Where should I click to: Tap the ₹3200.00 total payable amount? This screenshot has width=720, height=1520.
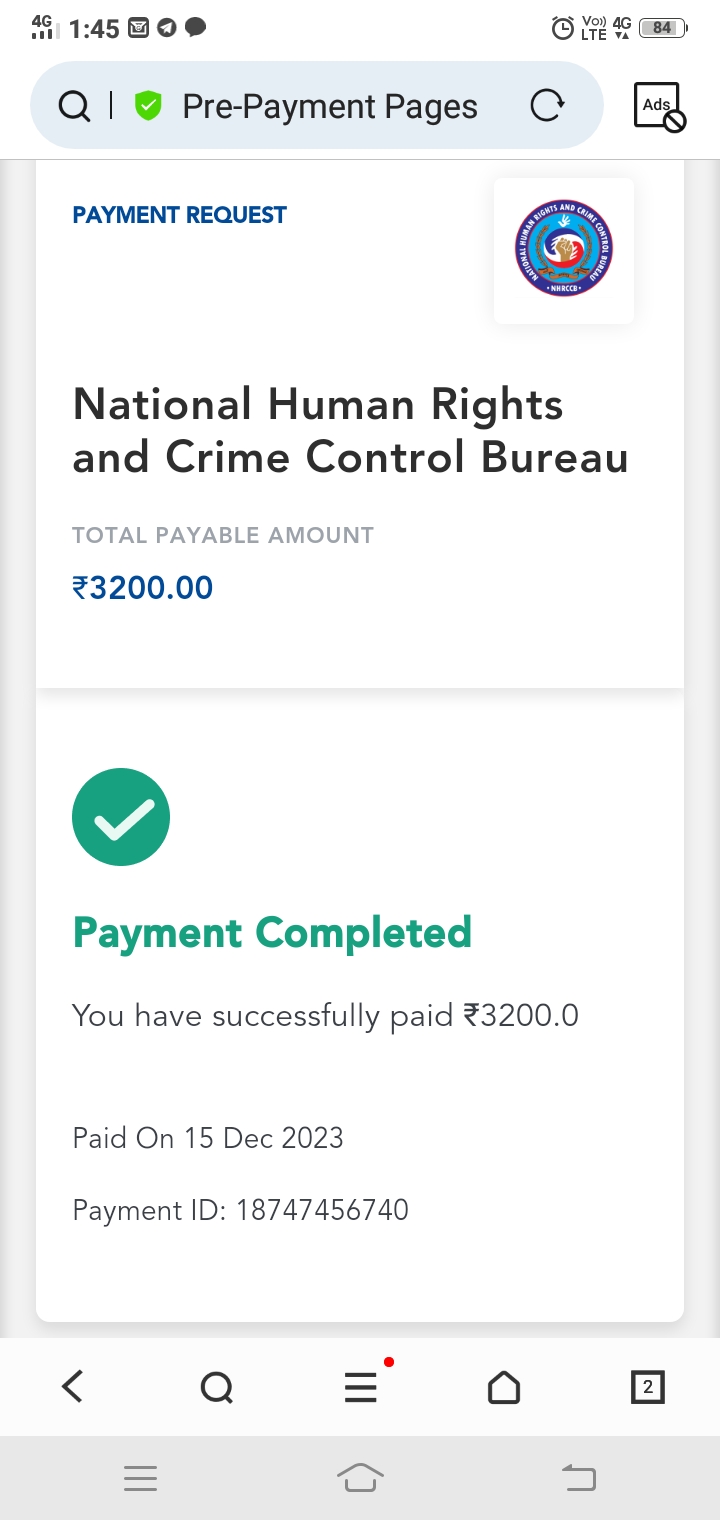tap(143, 587)
